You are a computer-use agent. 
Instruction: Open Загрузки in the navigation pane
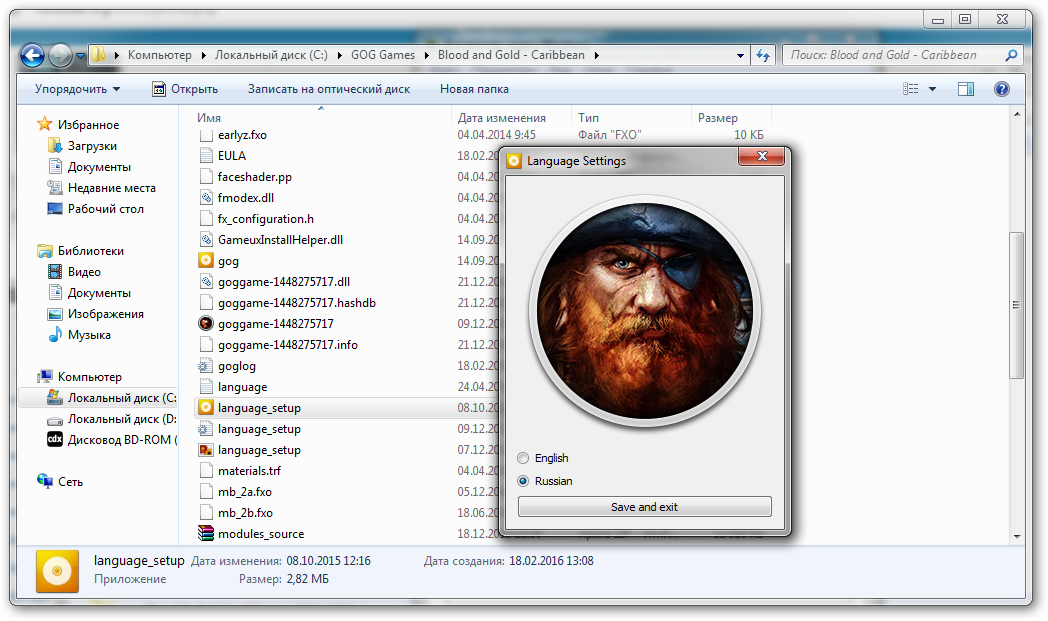click(92, 146)
